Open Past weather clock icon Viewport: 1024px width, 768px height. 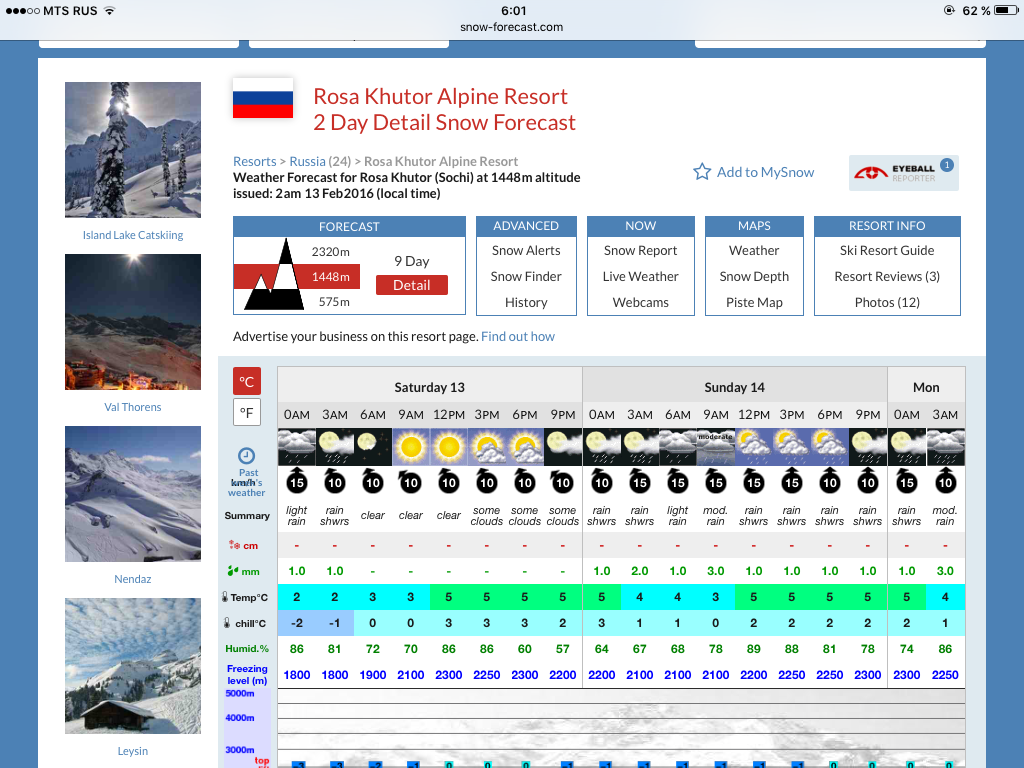[246, 455]
